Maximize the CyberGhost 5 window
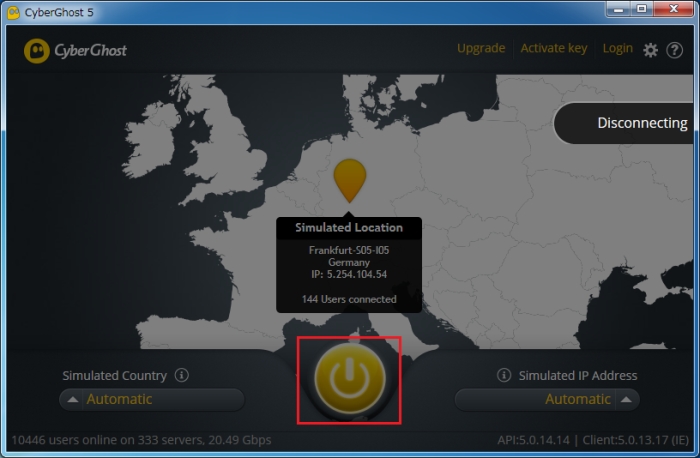Screen dimensions: 700x458 pos(642,9)
